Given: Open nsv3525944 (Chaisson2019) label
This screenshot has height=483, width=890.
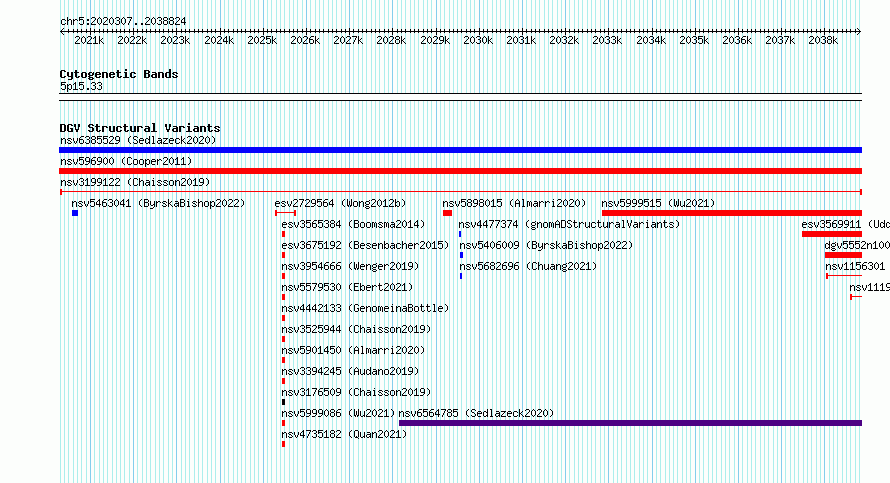Looking at the screenshot, I should coord(356,329).
